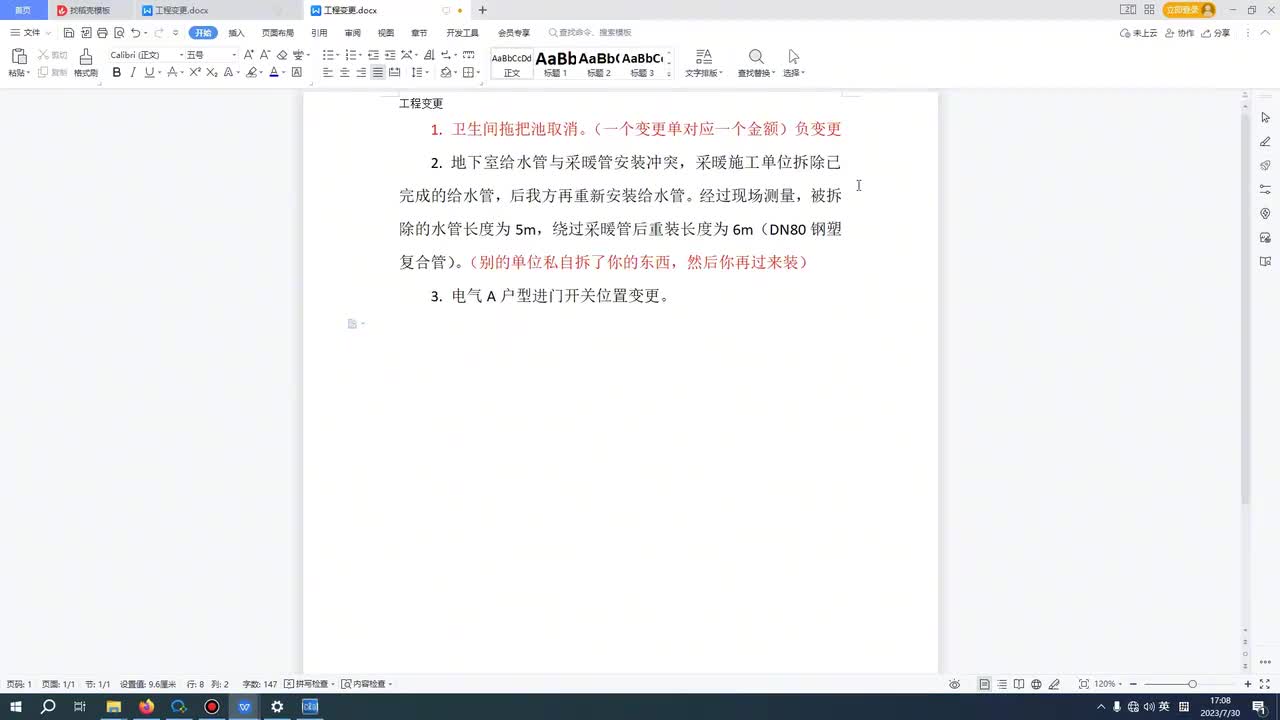Image resolution: width=1280 pixels, height=720 pixels.
Task: Toggle Strikethrough text formatting
Action: click(172, 72)
